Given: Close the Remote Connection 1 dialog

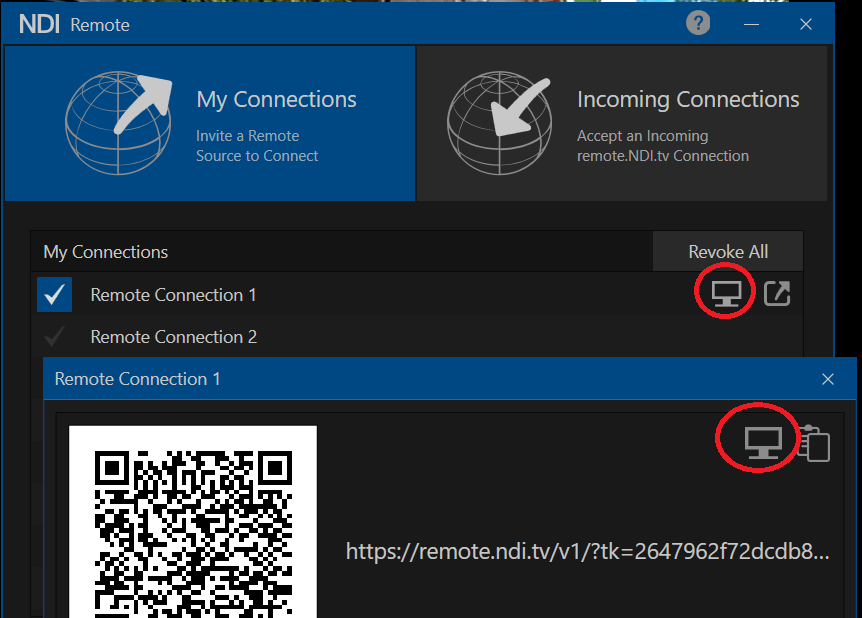Looking at the screenshot, I should [x=828, y=379].
